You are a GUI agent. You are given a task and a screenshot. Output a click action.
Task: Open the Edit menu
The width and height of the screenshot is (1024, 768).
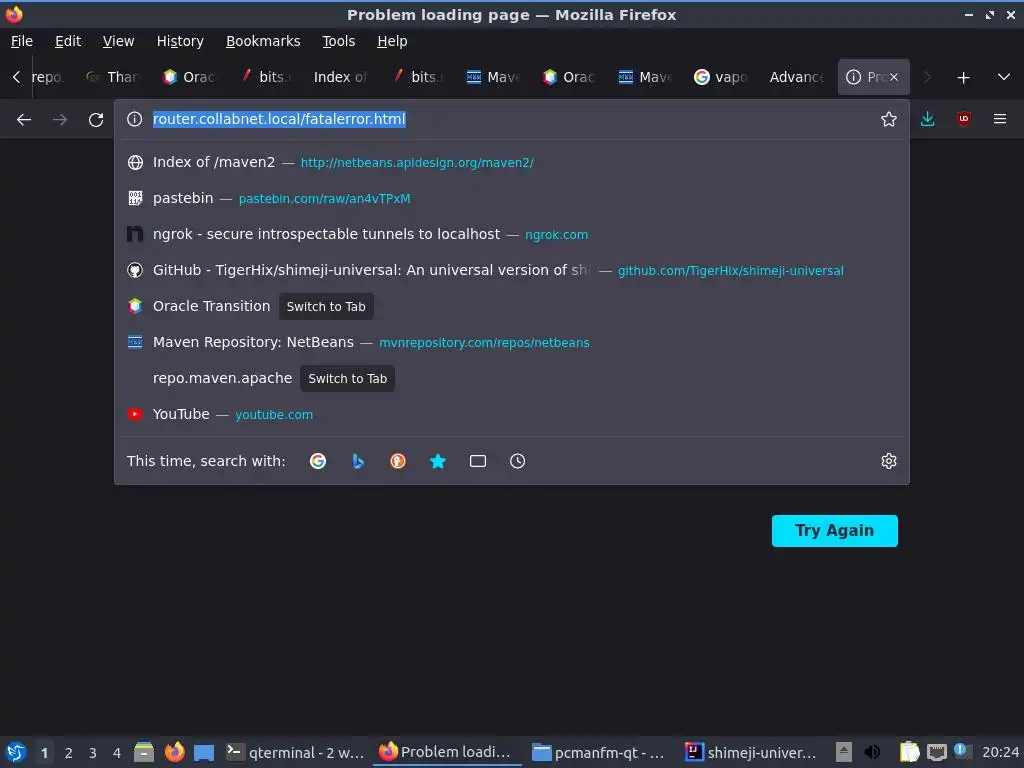pos(68,41)
